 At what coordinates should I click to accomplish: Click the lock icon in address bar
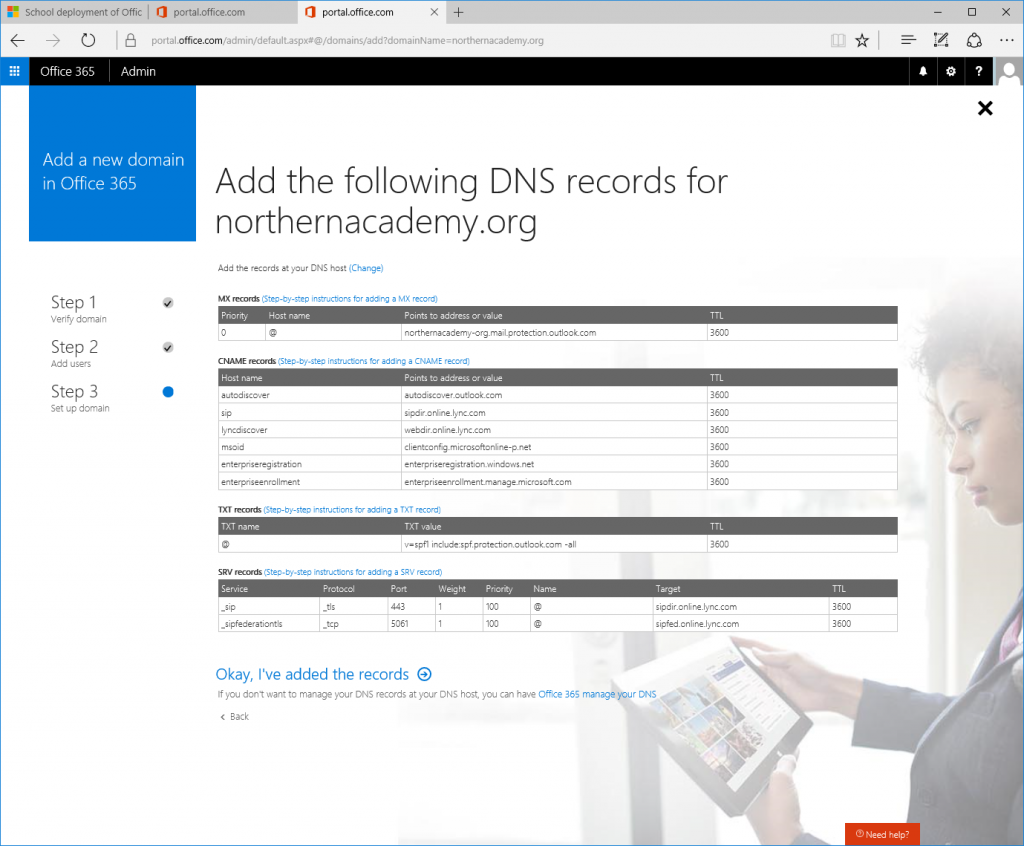(131, 41)
